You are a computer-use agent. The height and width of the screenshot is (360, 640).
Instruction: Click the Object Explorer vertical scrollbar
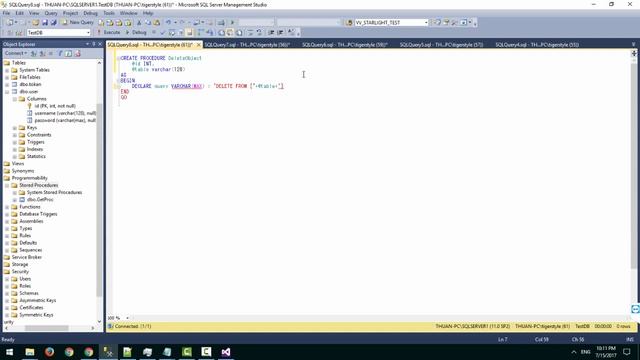pos(99,200)
